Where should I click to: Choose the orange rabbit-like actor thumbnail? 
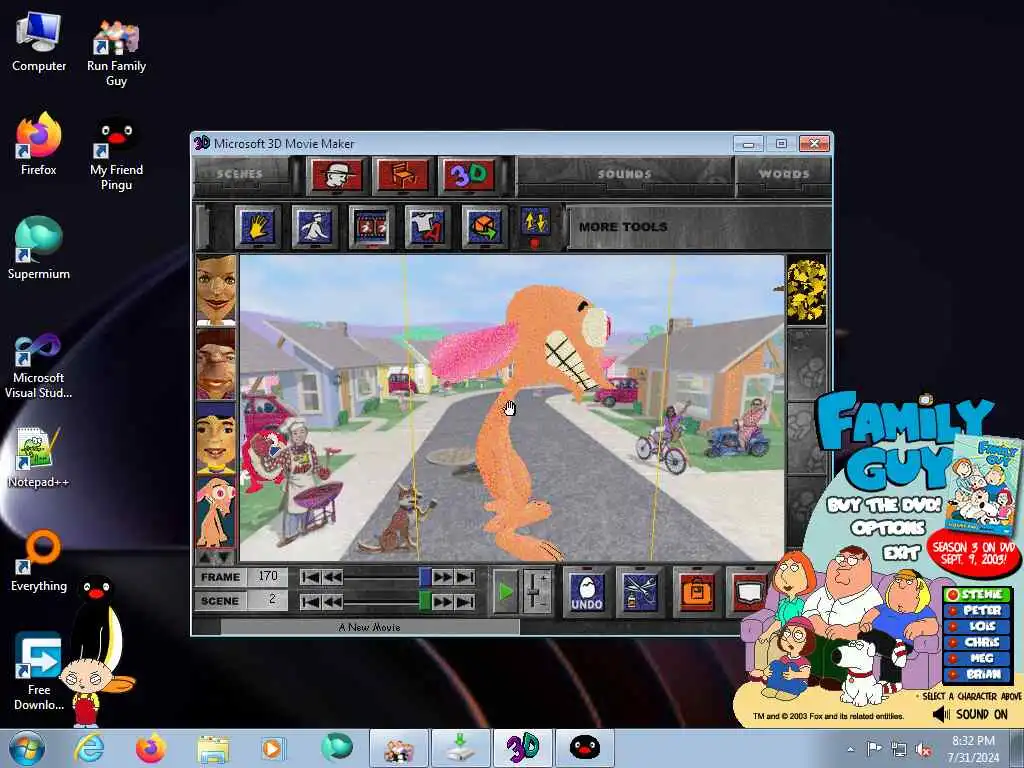pyautogui.click(x=216, y=511)
